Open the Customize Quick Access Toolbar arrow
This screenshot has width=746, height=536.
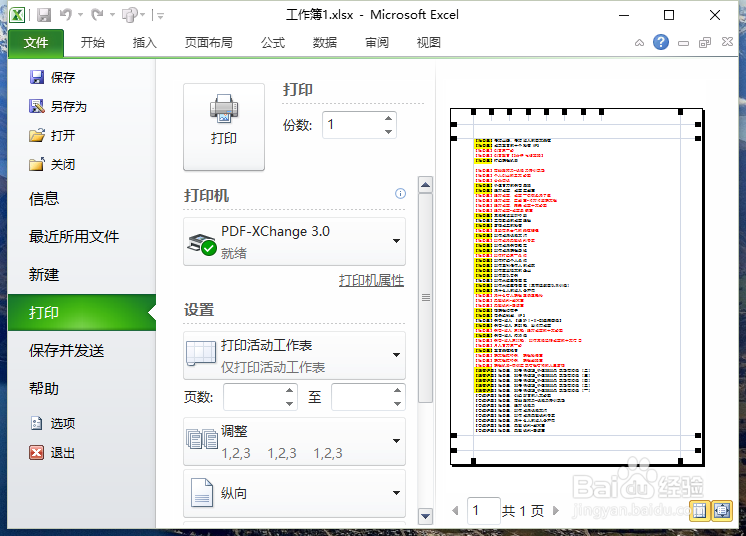coord(160,16)
